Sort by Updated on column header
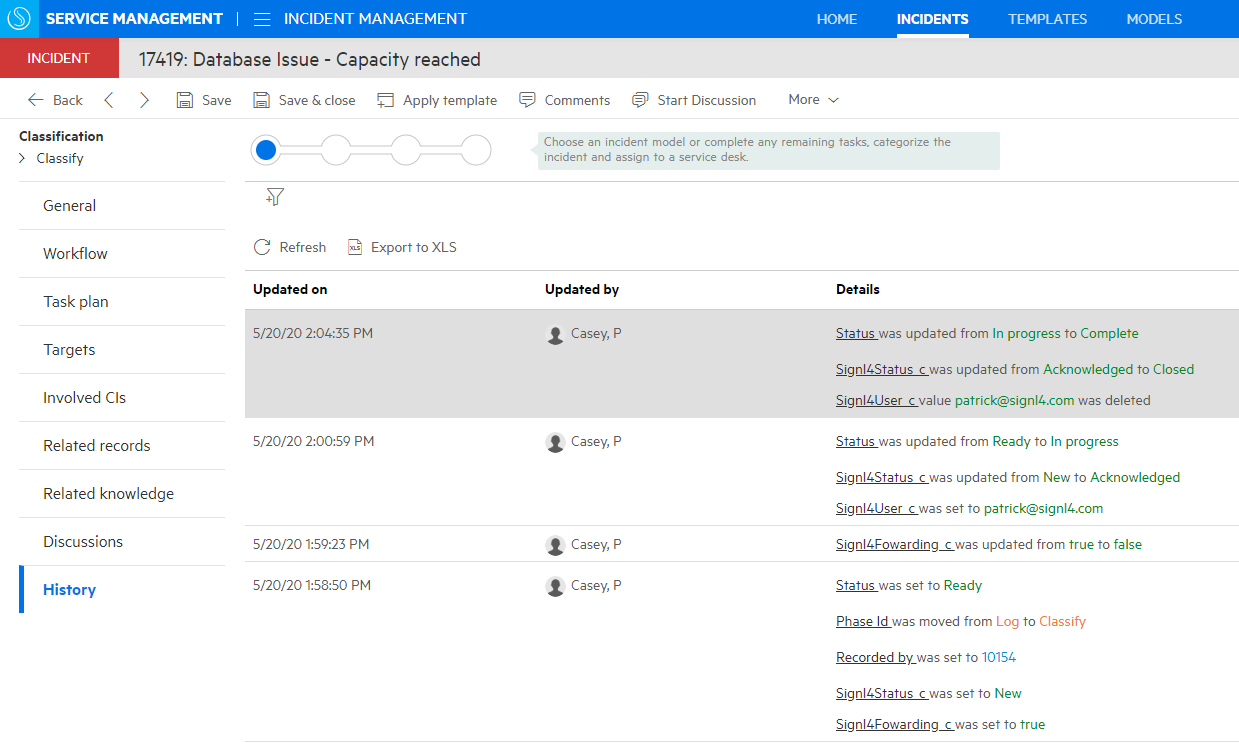 pyautogui.click(x=290, y=289)
